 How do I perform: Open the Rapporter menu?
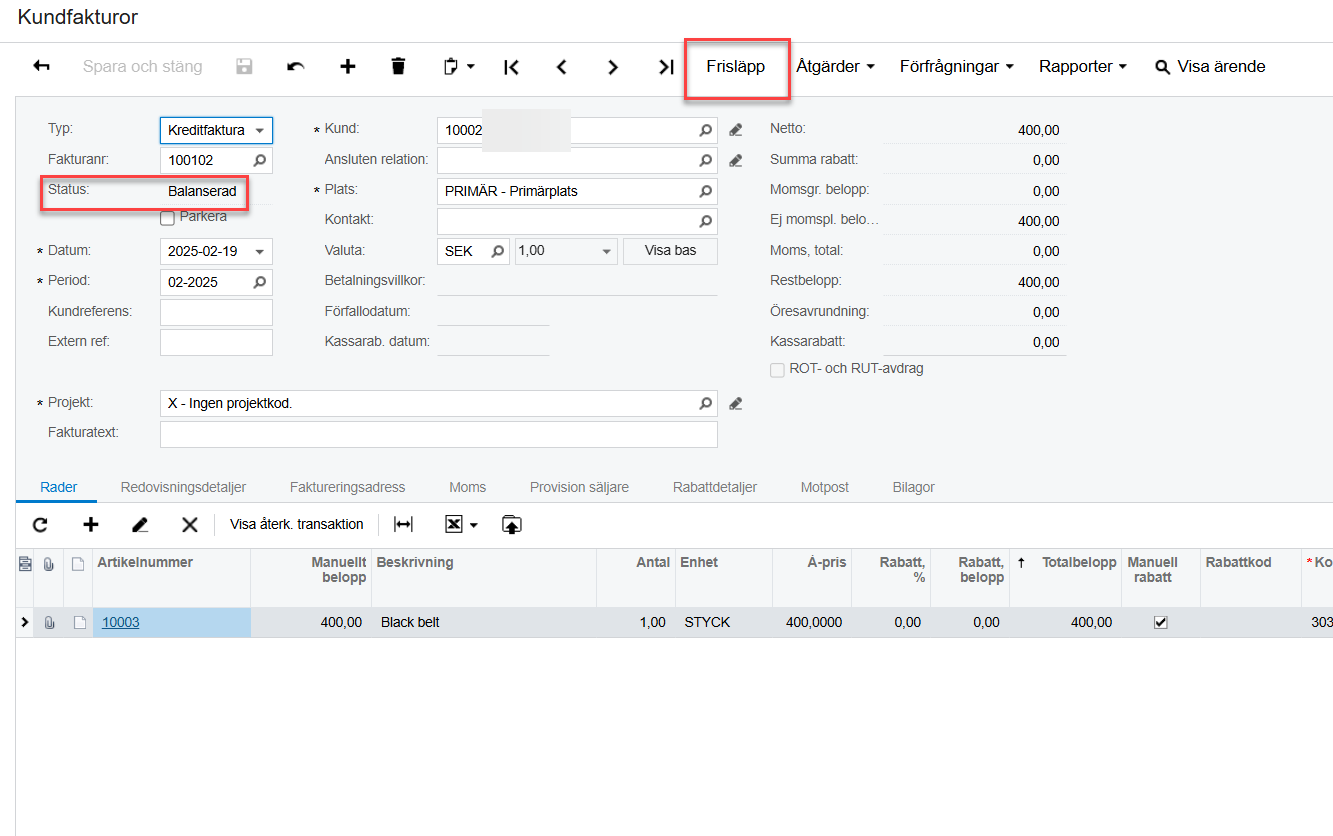1082,66
